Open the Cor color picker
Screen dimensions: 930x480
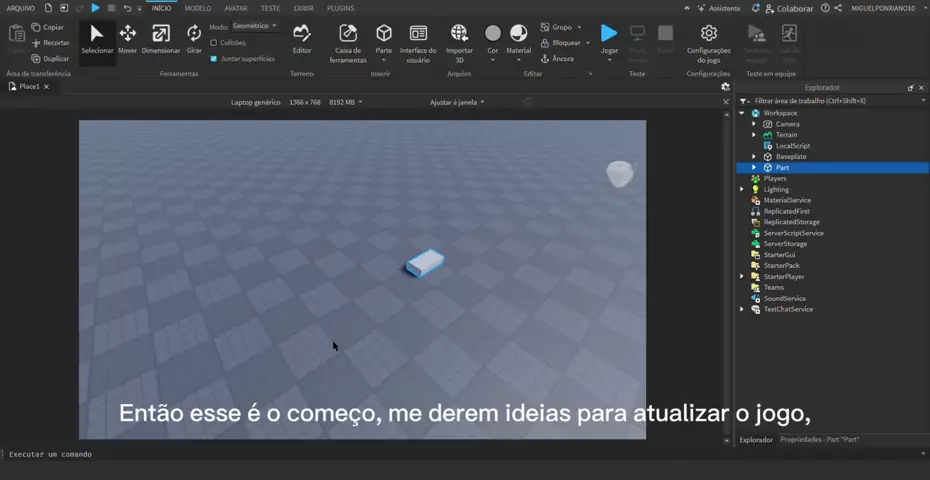click(x=492, y=38)
